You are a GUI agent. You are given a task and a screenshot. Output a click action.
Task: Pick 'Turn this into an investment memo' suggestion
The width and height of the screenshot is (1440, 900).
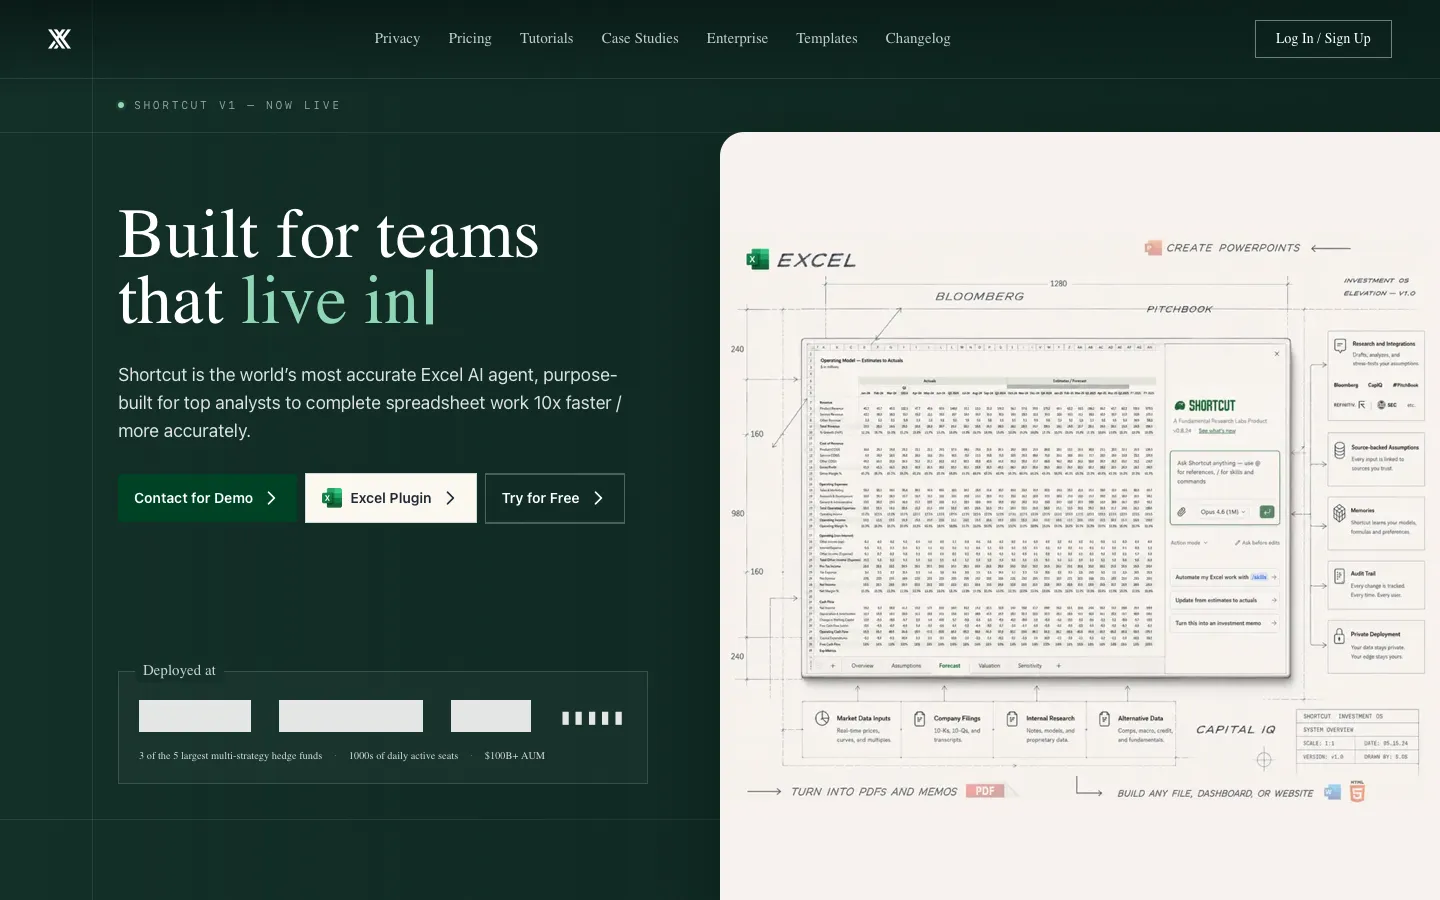[1225, 623]
